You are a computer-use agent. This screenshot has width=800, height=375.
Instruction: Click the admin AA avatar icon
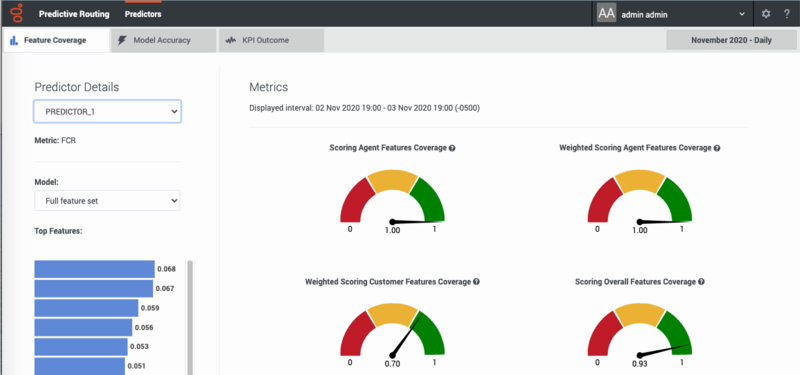pos(607,14)
